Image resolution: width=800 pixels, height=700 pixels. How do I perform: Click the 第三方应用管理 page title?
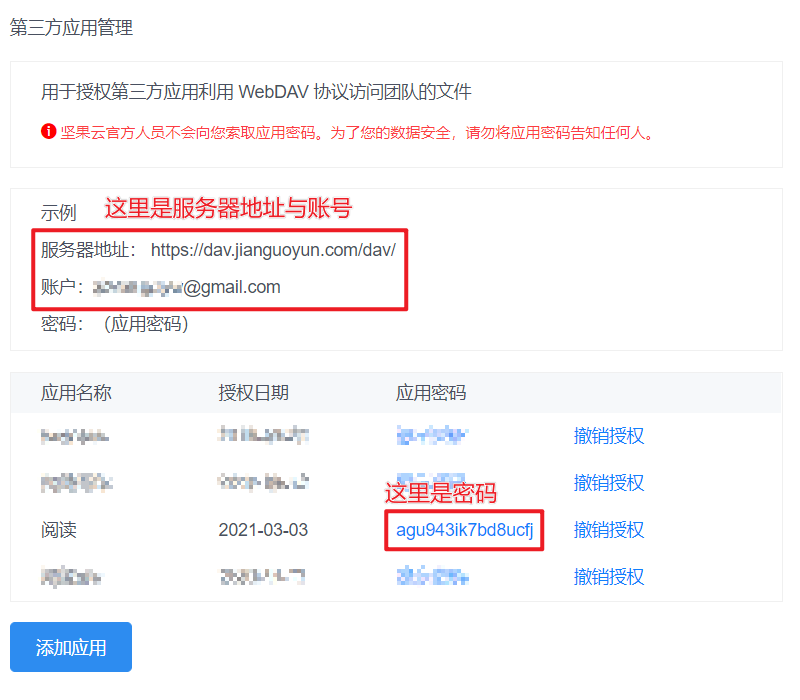coord(71,27)
